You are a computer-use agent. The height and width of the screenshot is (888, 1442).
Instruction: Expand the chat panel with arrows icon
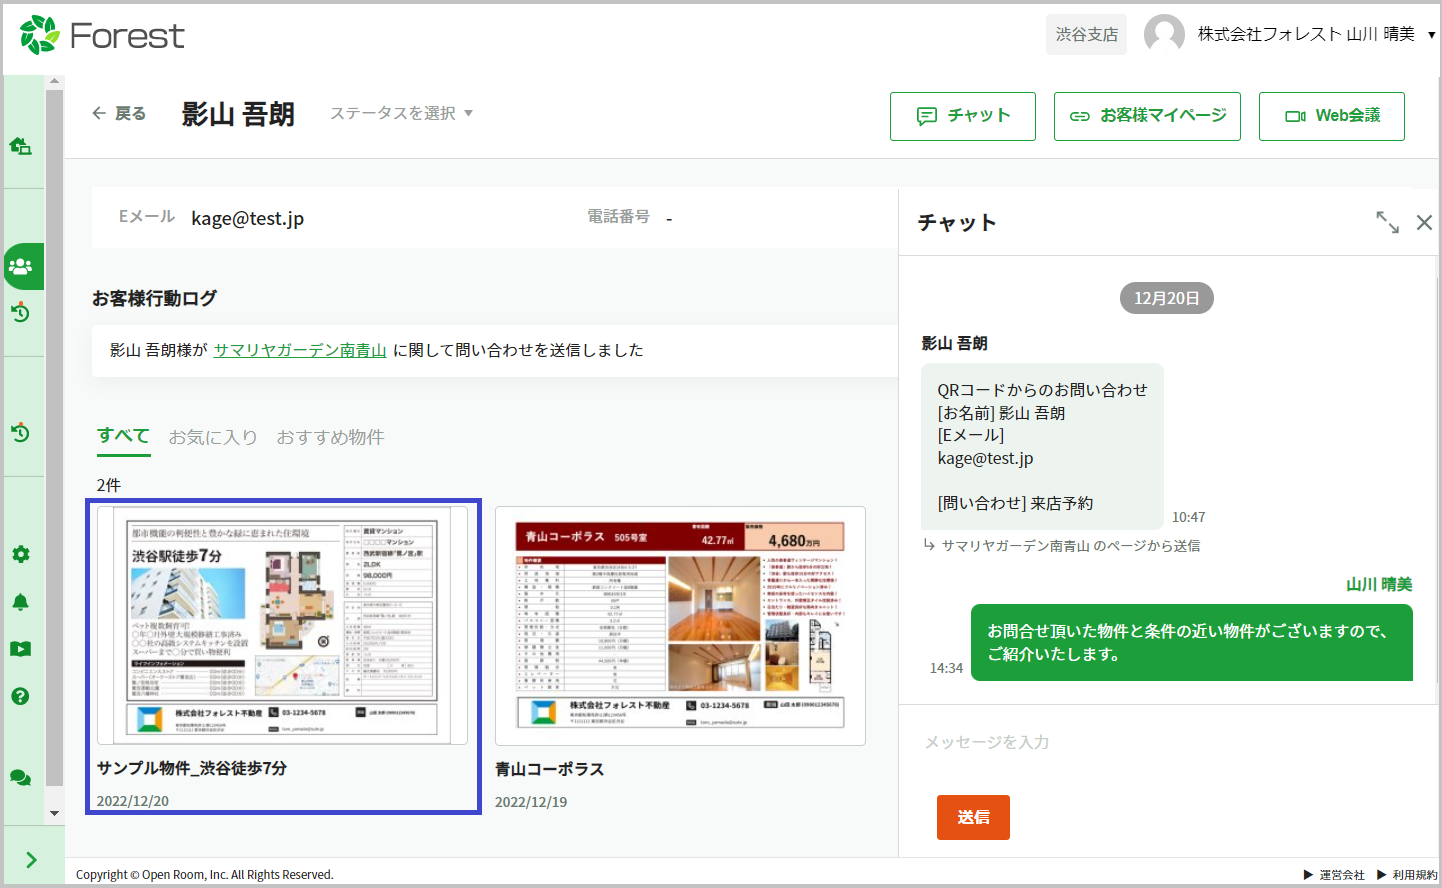[x=1387, y=222]
